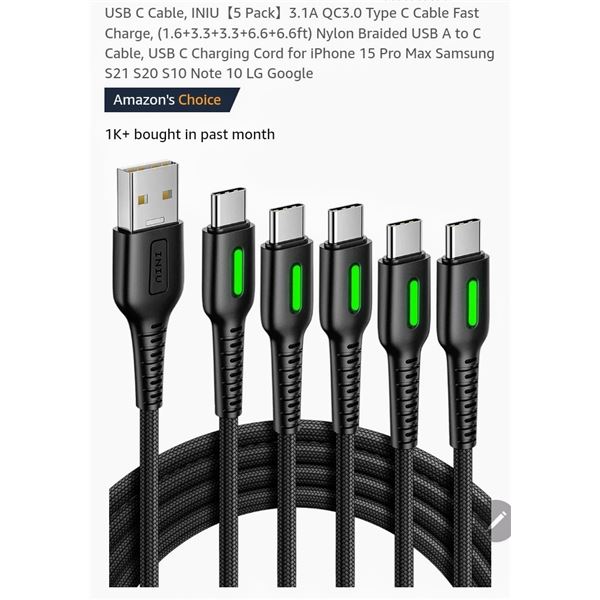Click the fifth USB-C connector's green LED
Screen dimensions: 600x600
click(473, 303)
